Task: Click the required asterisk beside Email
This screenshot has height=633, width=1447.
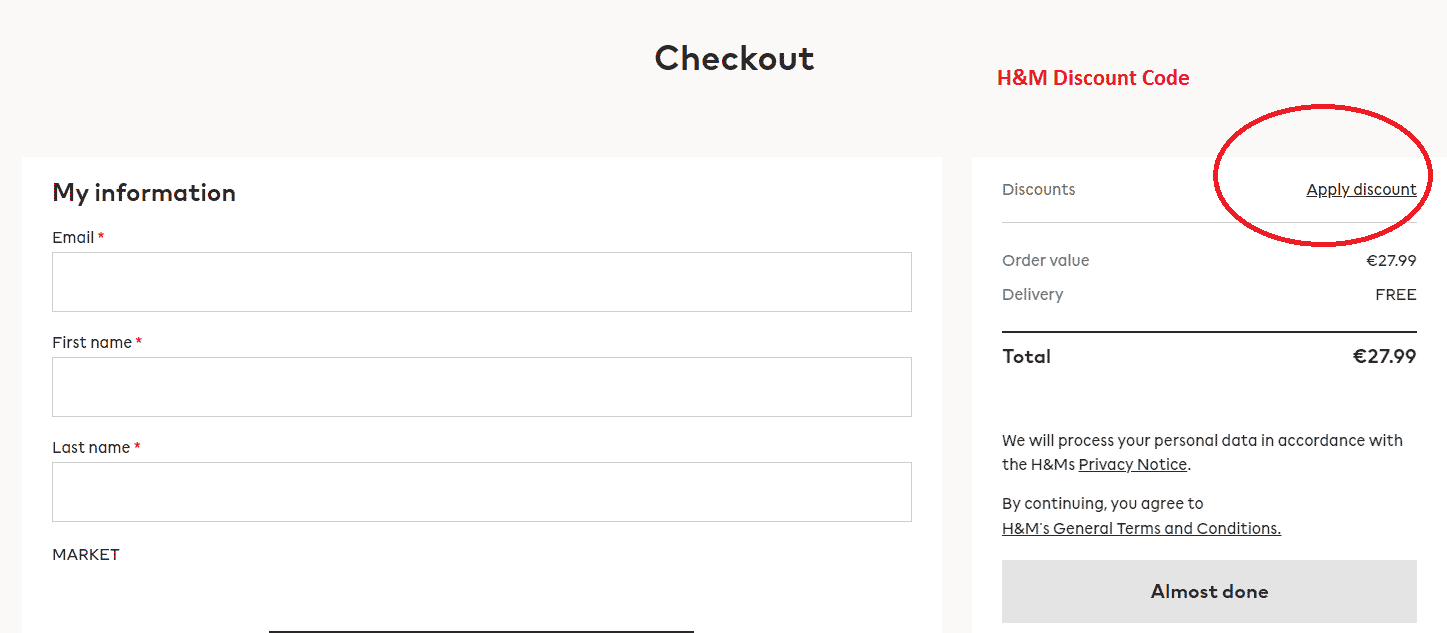Action: coord(103,235)
